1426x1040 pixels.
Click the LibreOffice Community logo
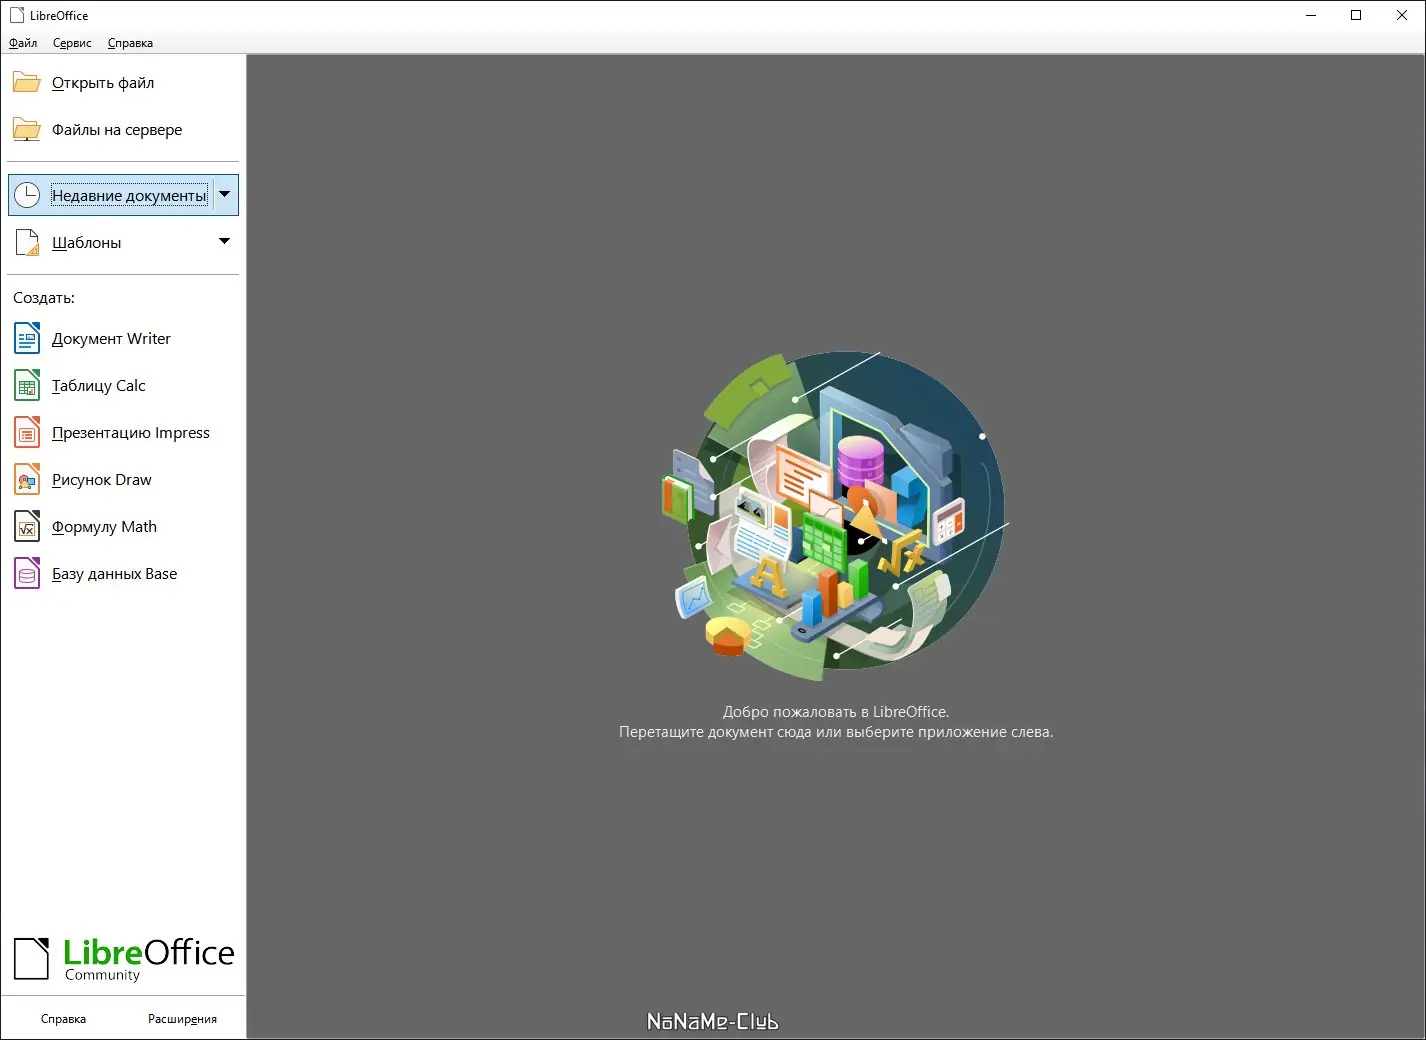point(124,959)
